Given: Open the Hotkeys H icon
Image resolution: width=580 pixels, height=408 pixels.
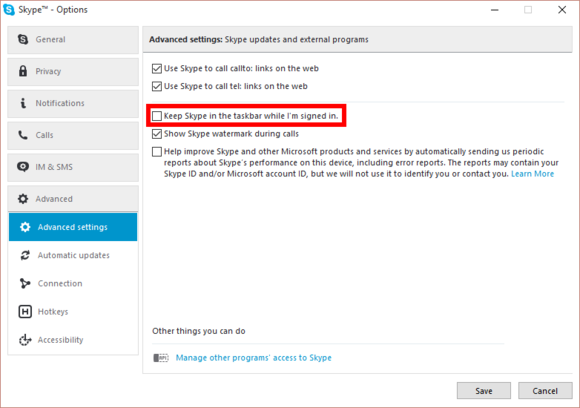Looking at the screenshot, I should click(x=25, y=311).
